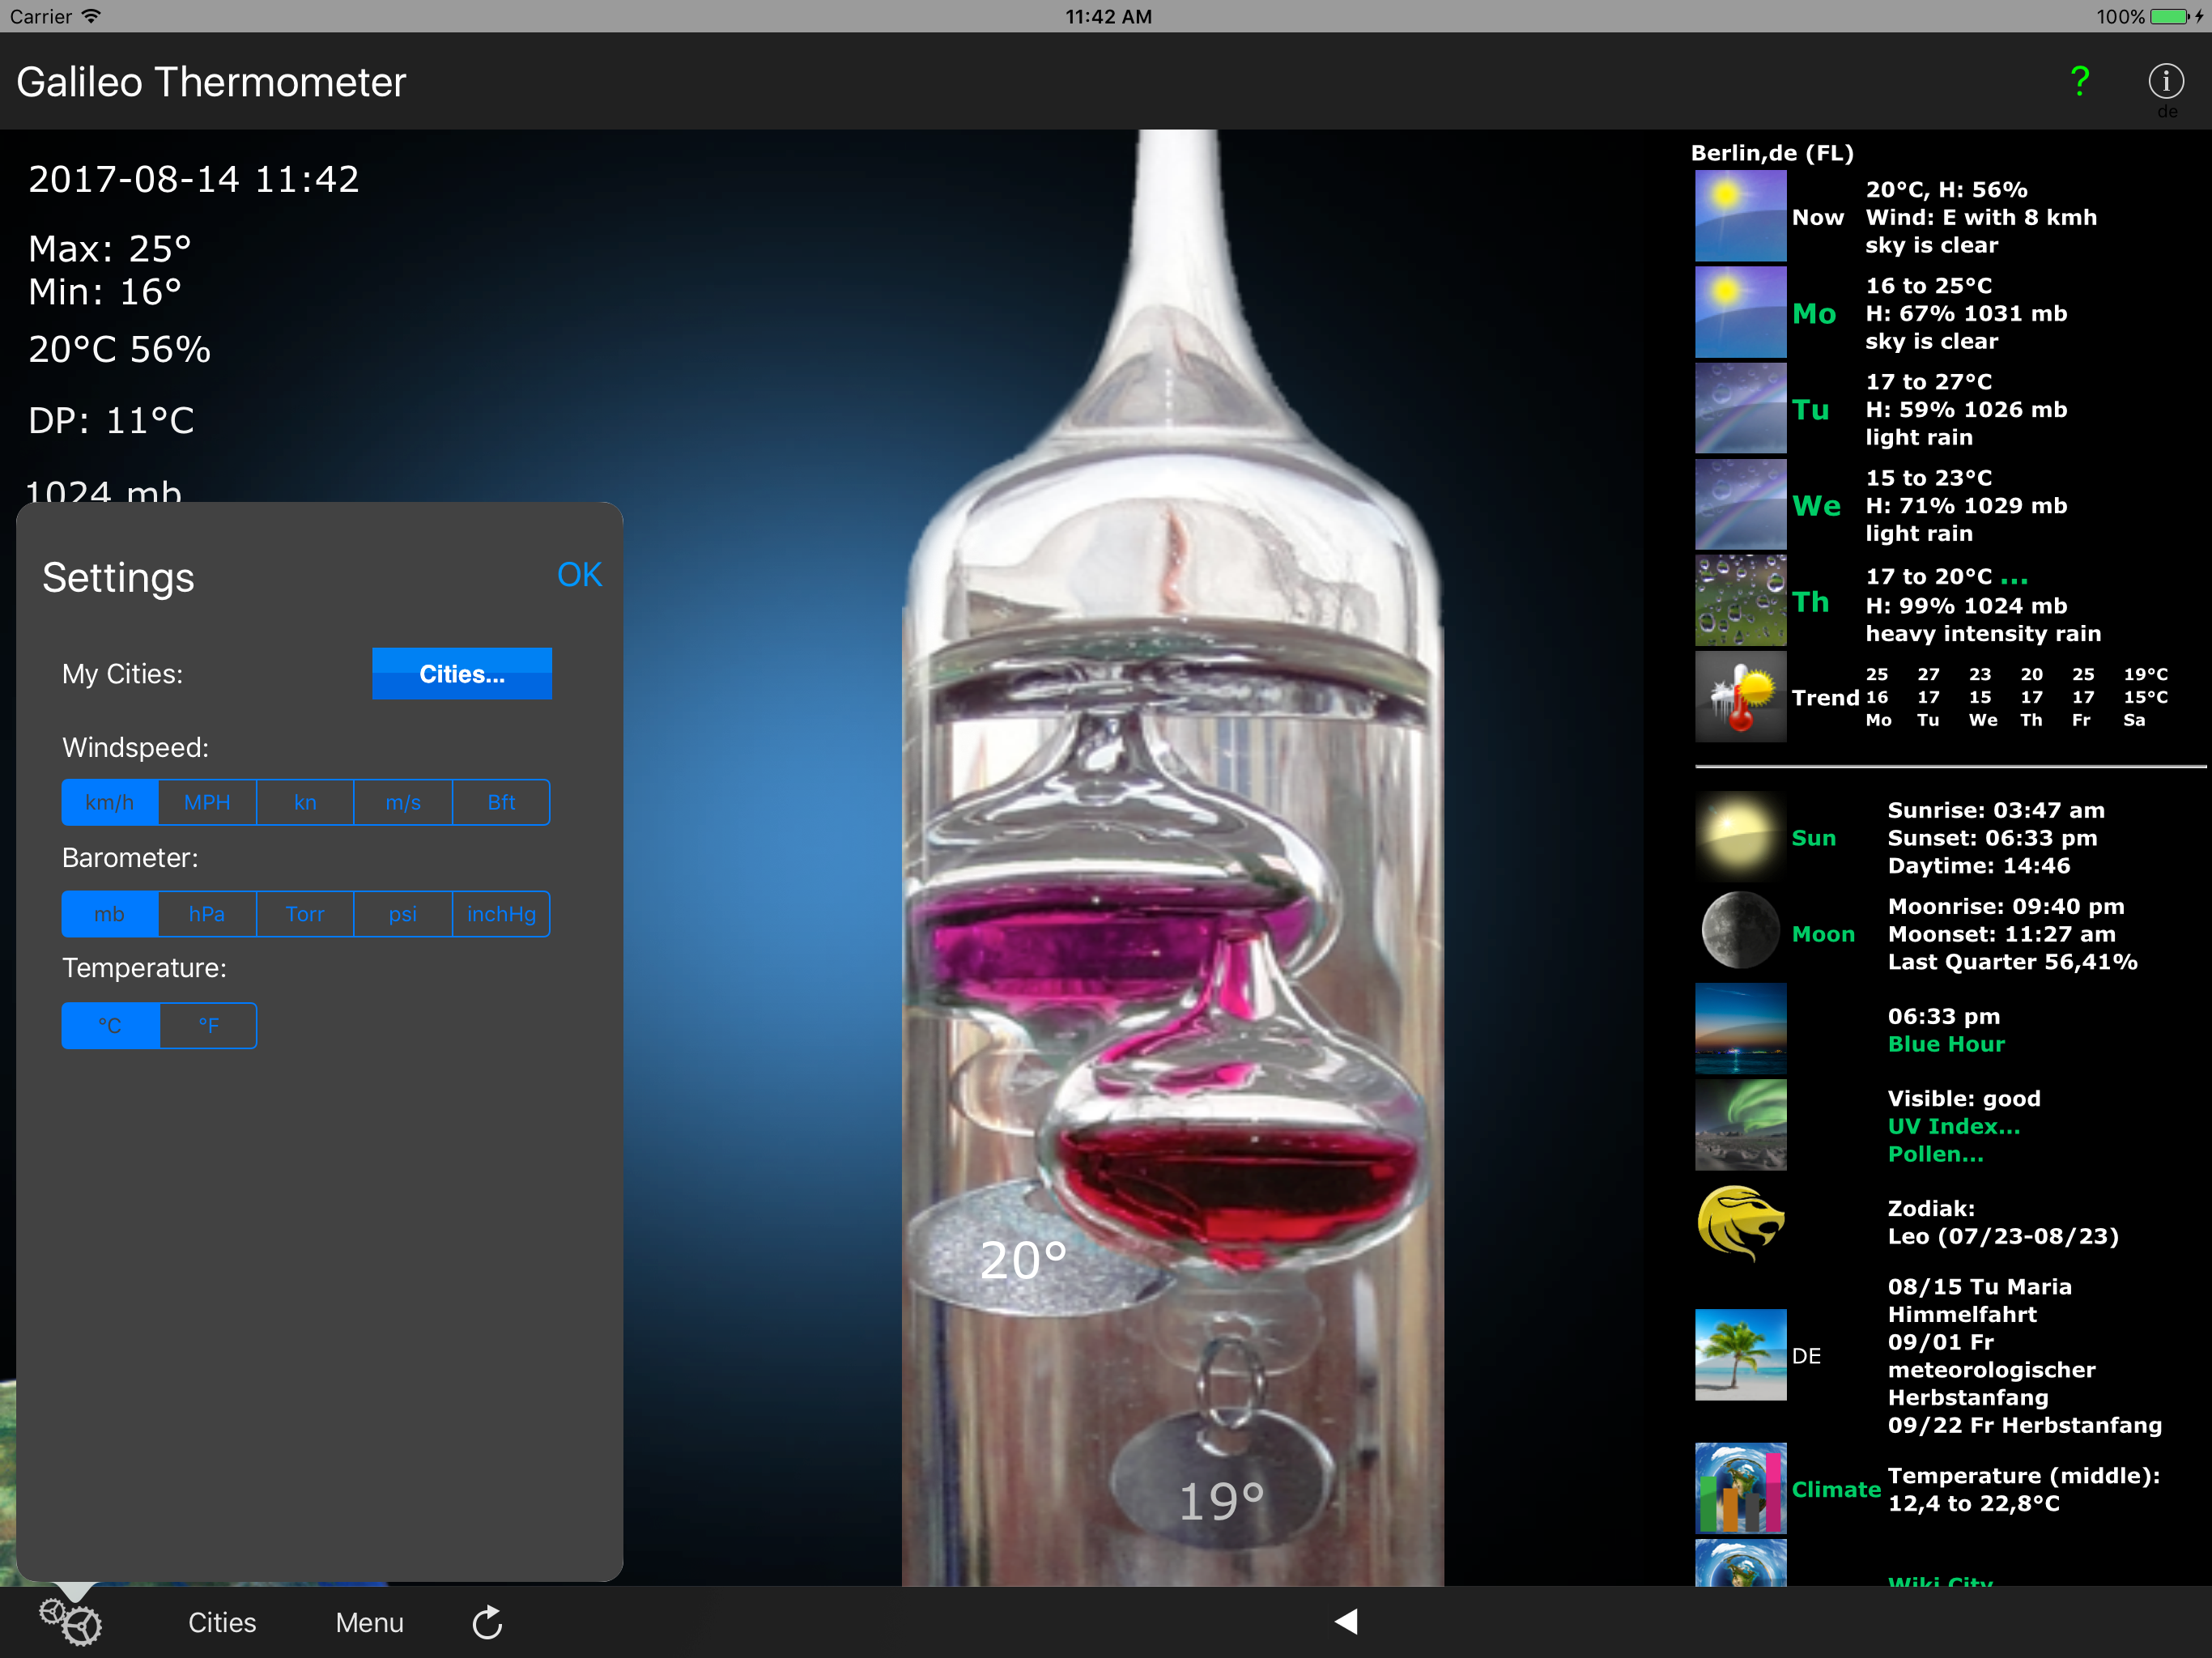
Task: Open the Climate chart icon
Action: pos(1740,1488)
